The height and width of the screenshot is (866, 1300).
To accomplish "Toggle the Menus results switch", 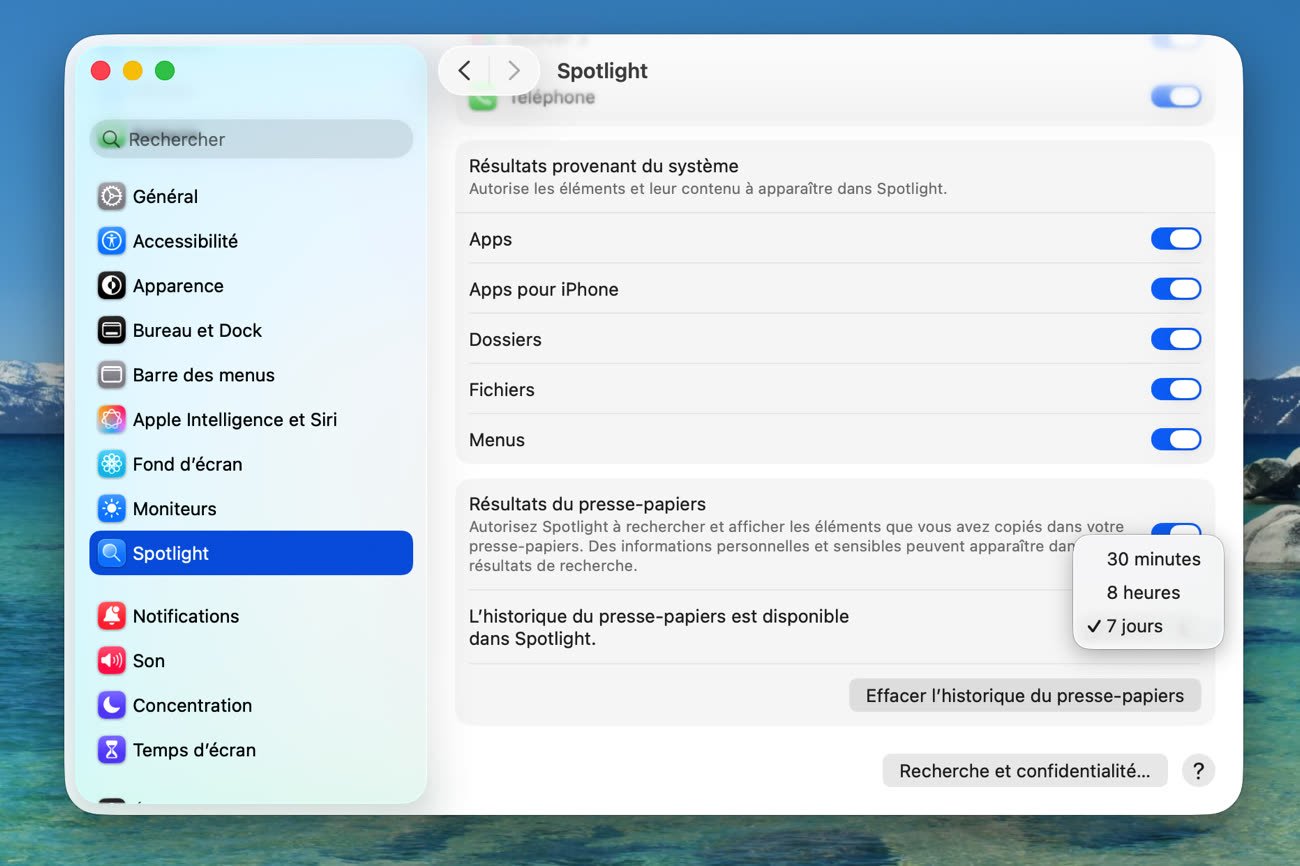I will pyautogui.click(x=1175, y=439).
